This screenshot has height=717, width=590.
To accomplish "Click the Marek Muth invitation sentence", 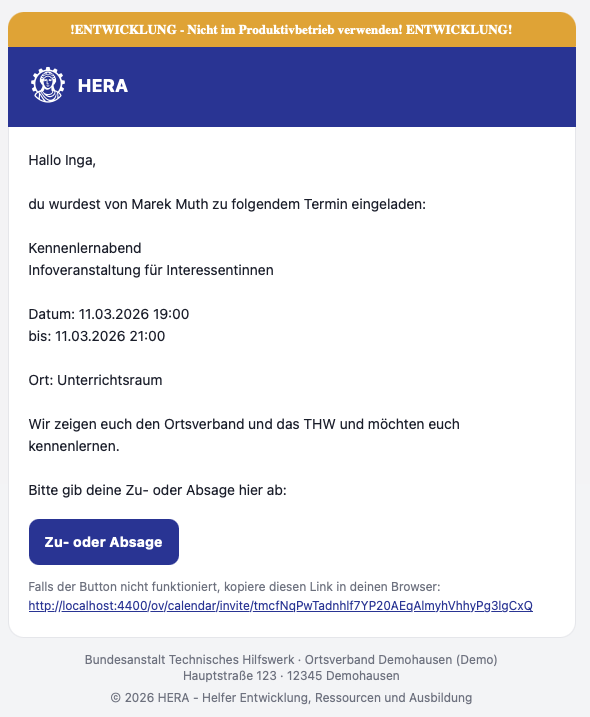I will coord(227,204).
